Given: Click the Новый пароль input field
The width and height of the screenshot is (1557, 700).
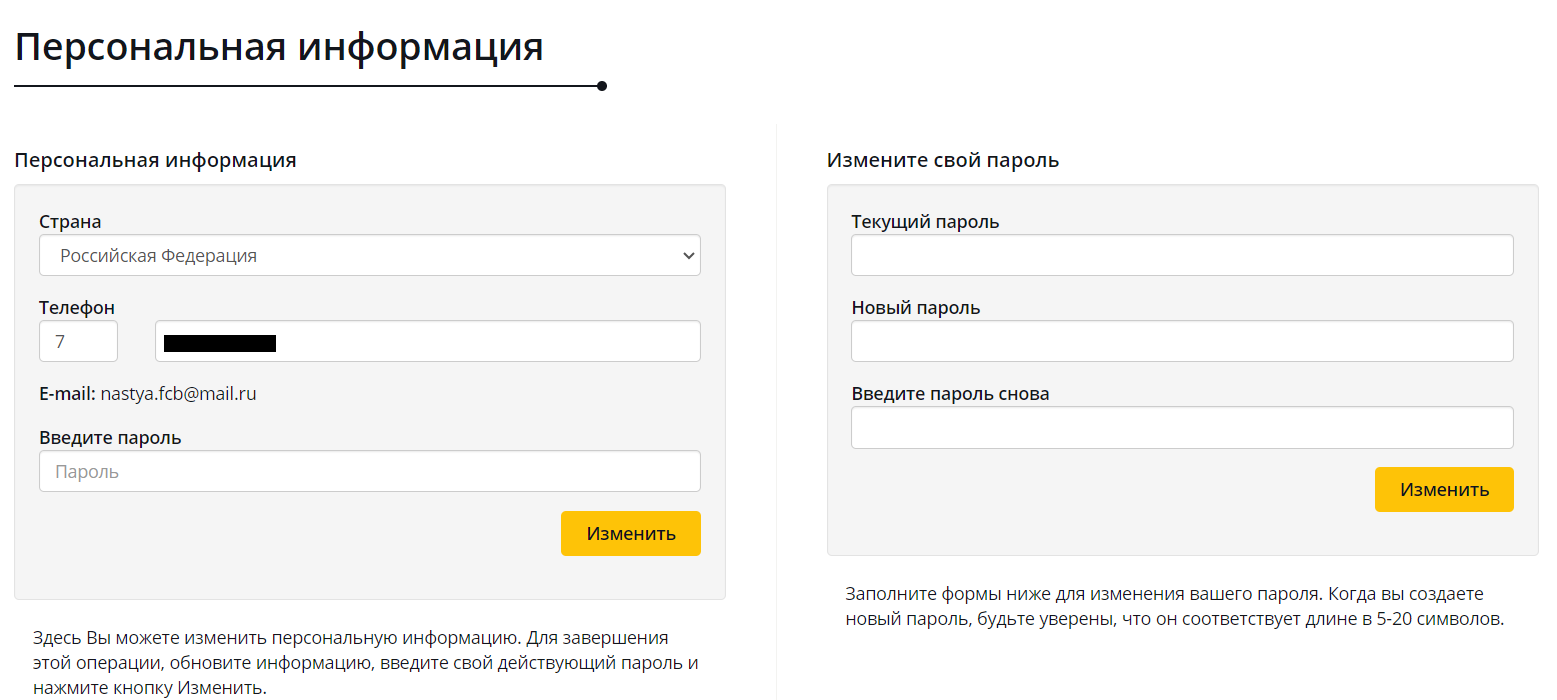Looking at the screenshot, I should 1182,341.
